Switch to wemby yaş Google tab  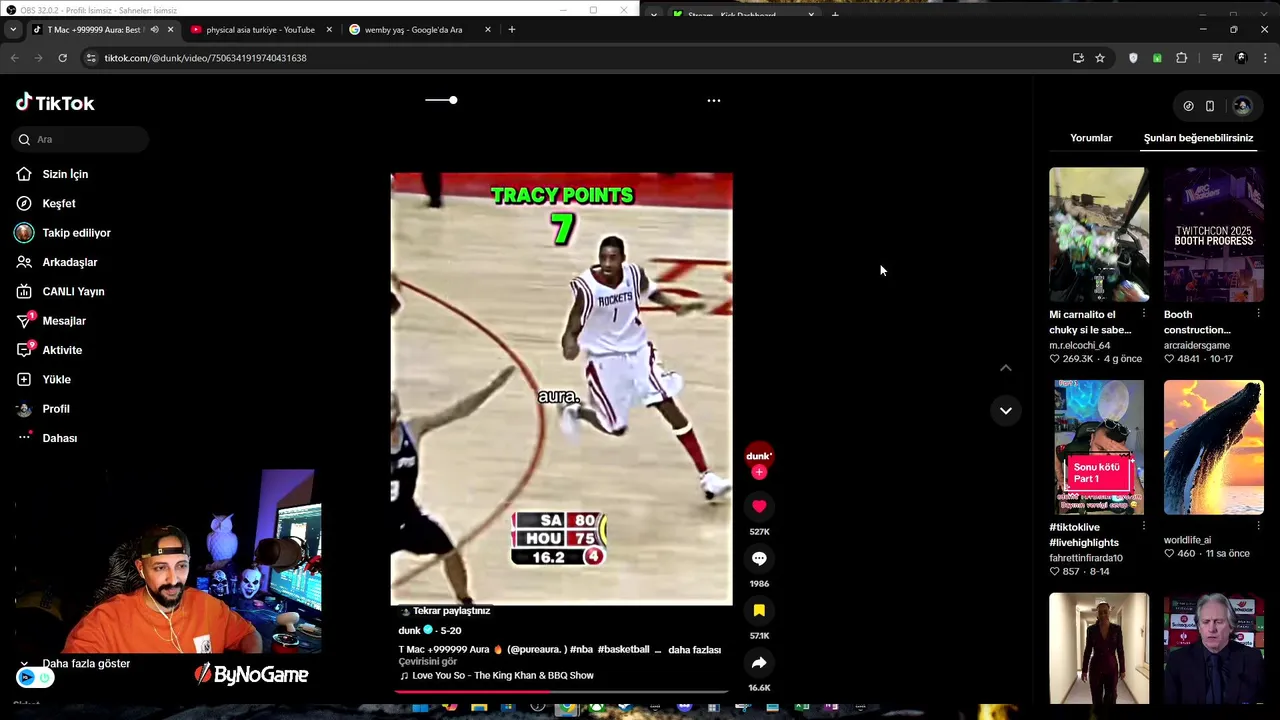pyautogui.click(x=420, y=30)
